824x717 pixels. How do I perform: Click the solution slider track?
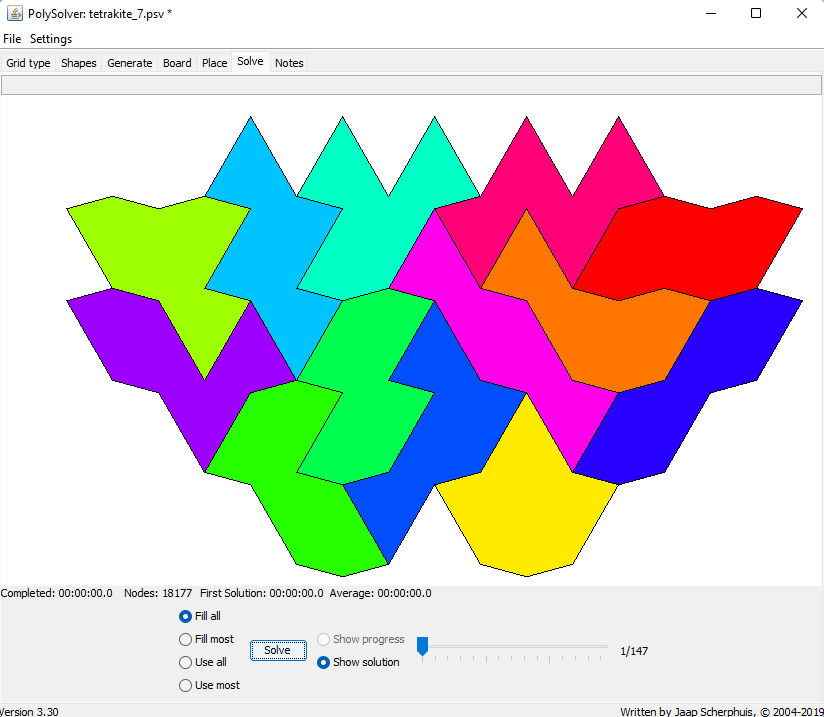[x=515, y=646]
